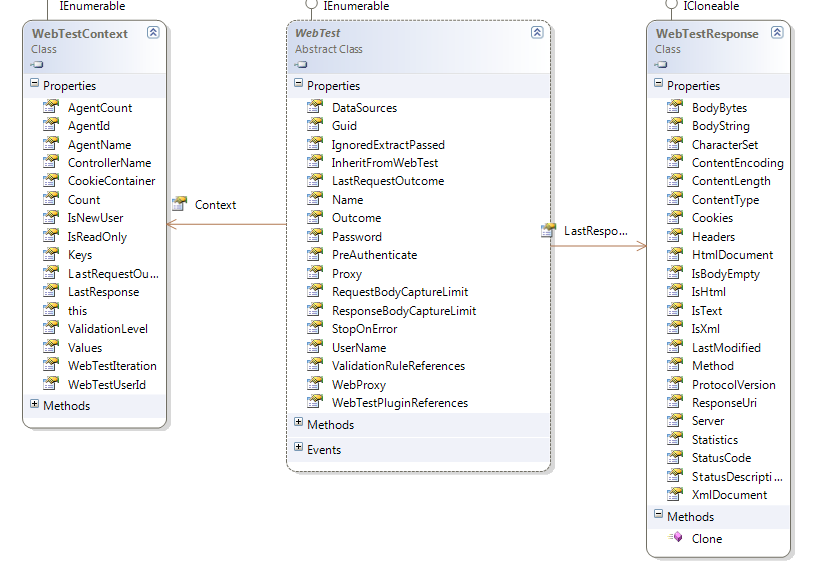Click the Cookies property icon
The height and width of the screenshot is (564, 830).
(x=675, y=217)
